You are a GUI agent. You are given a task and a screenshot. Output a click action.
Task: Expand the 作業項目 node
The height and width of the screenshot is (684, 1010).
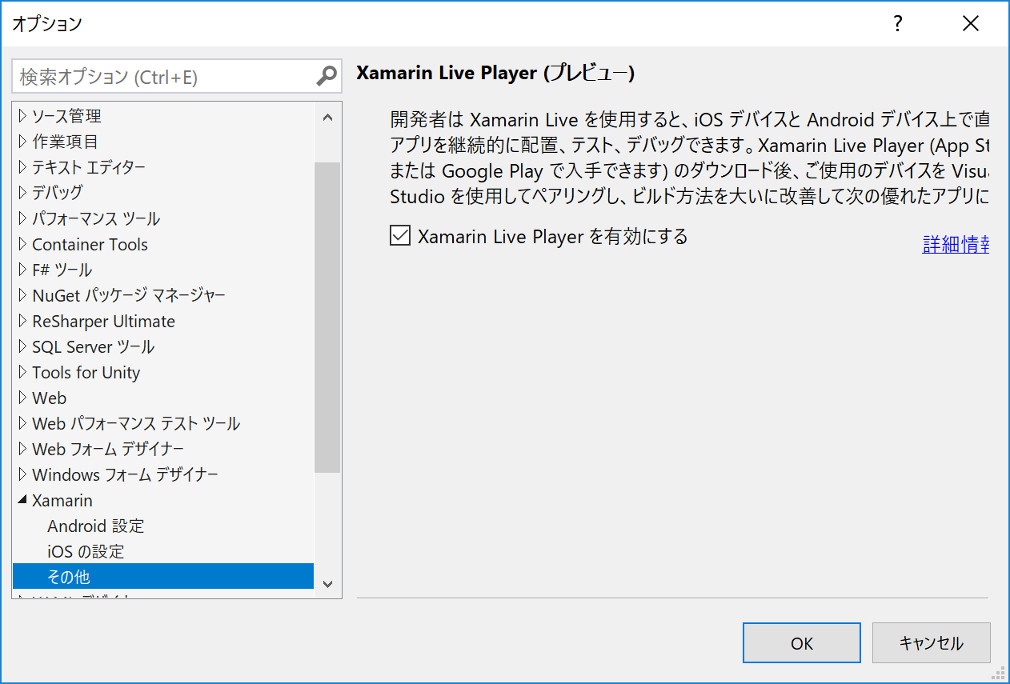(x=23, y=141)
